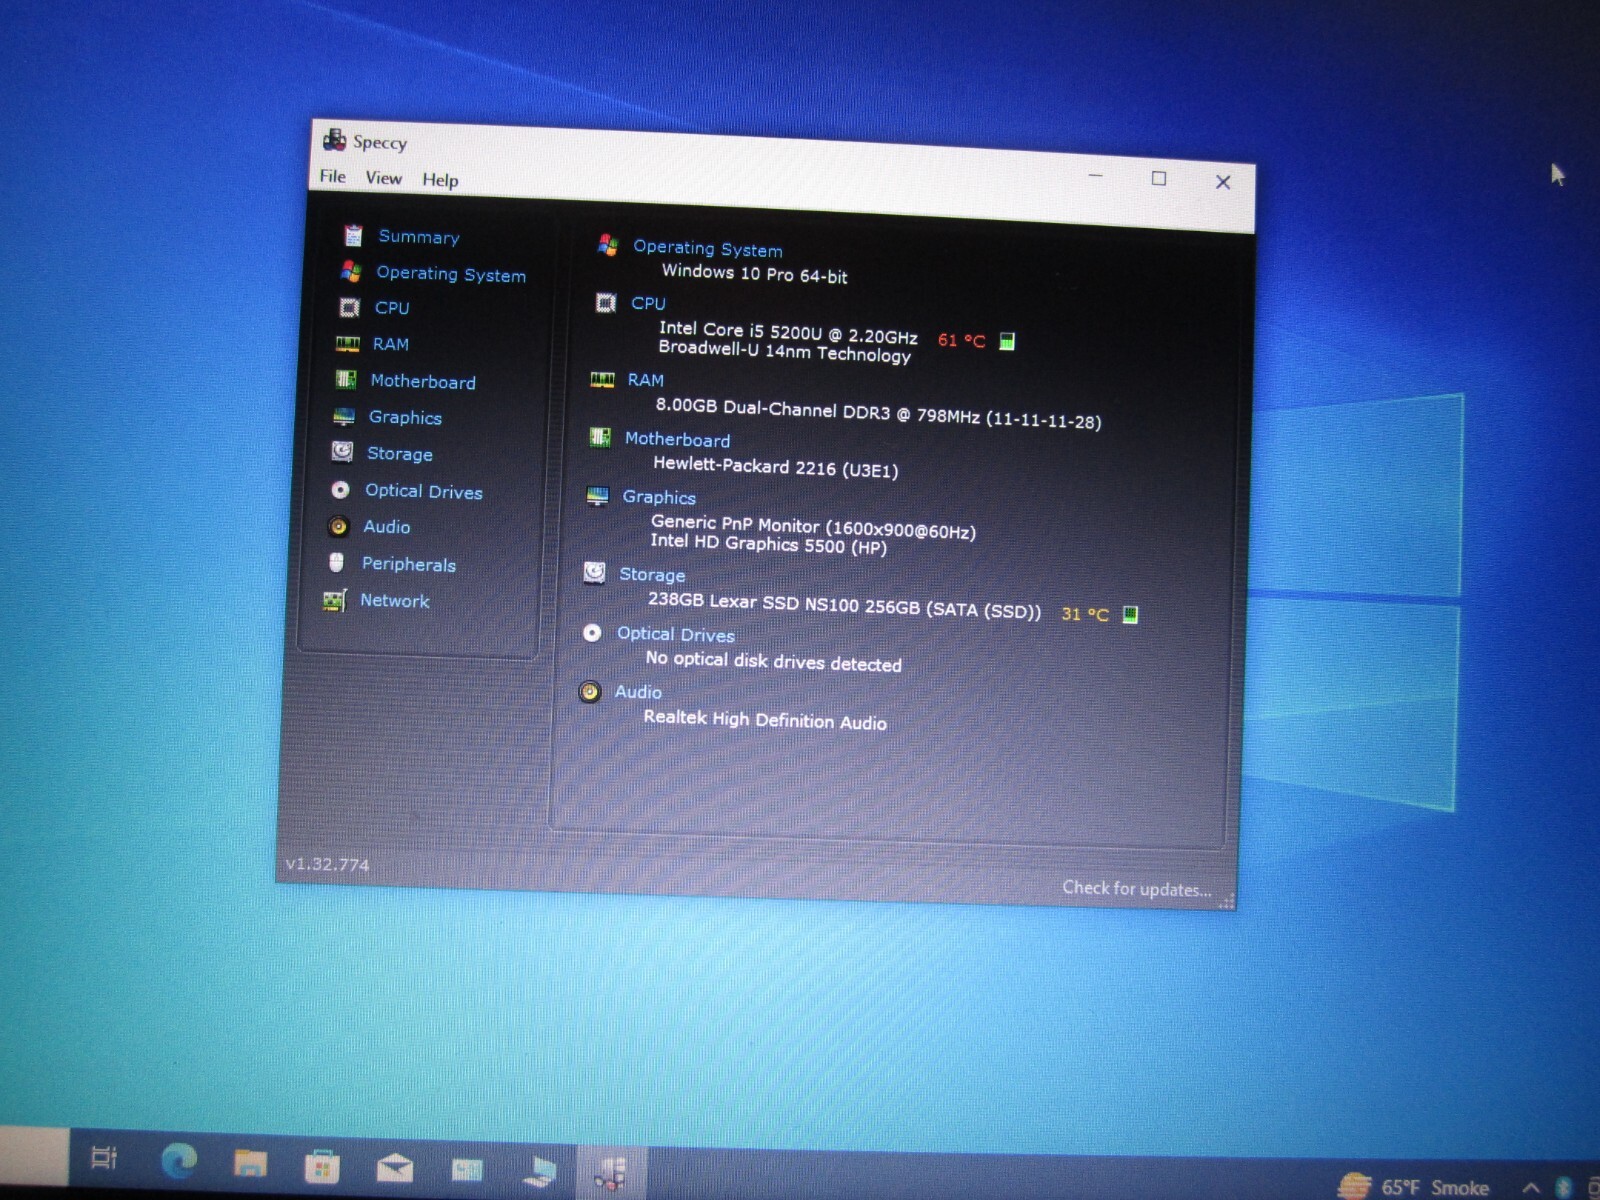Click the 65°F Smoke weather widget
This screenshot has height=1200, width=1600.
click(1414, 1186)
